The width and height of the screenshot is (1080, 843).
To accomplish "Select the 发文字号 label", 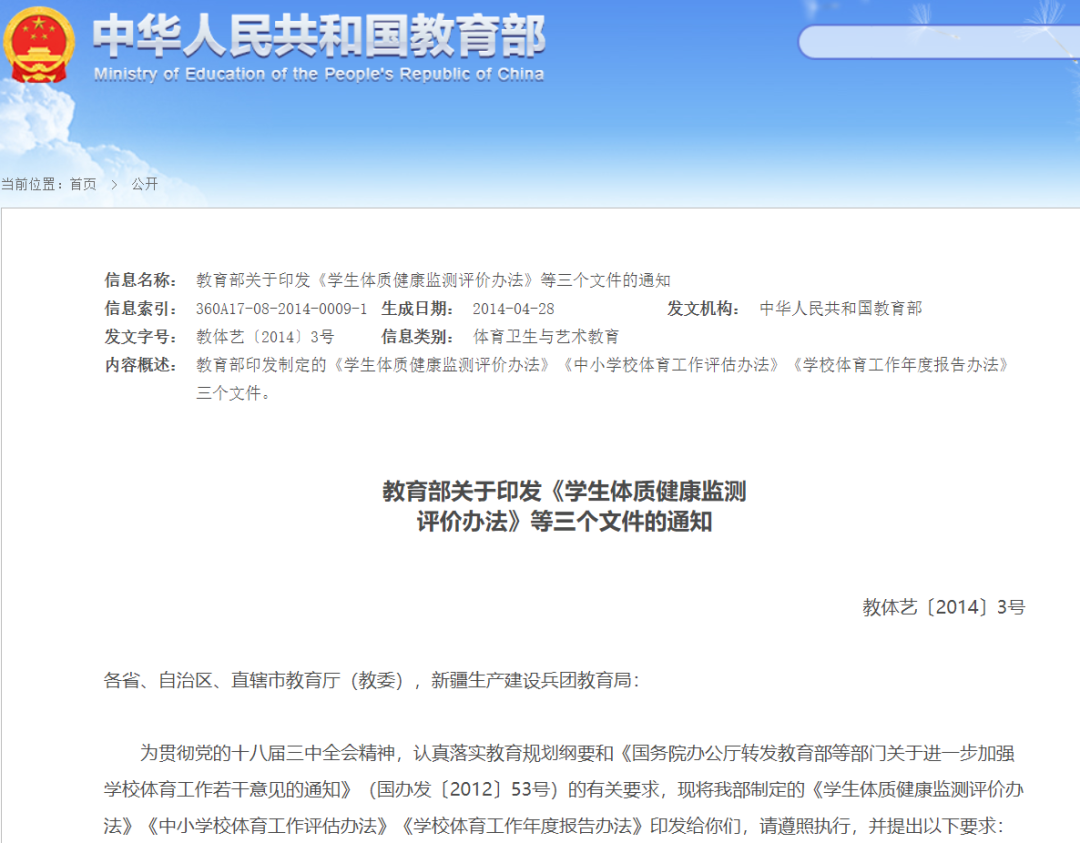I will click(x=141, y=336).
